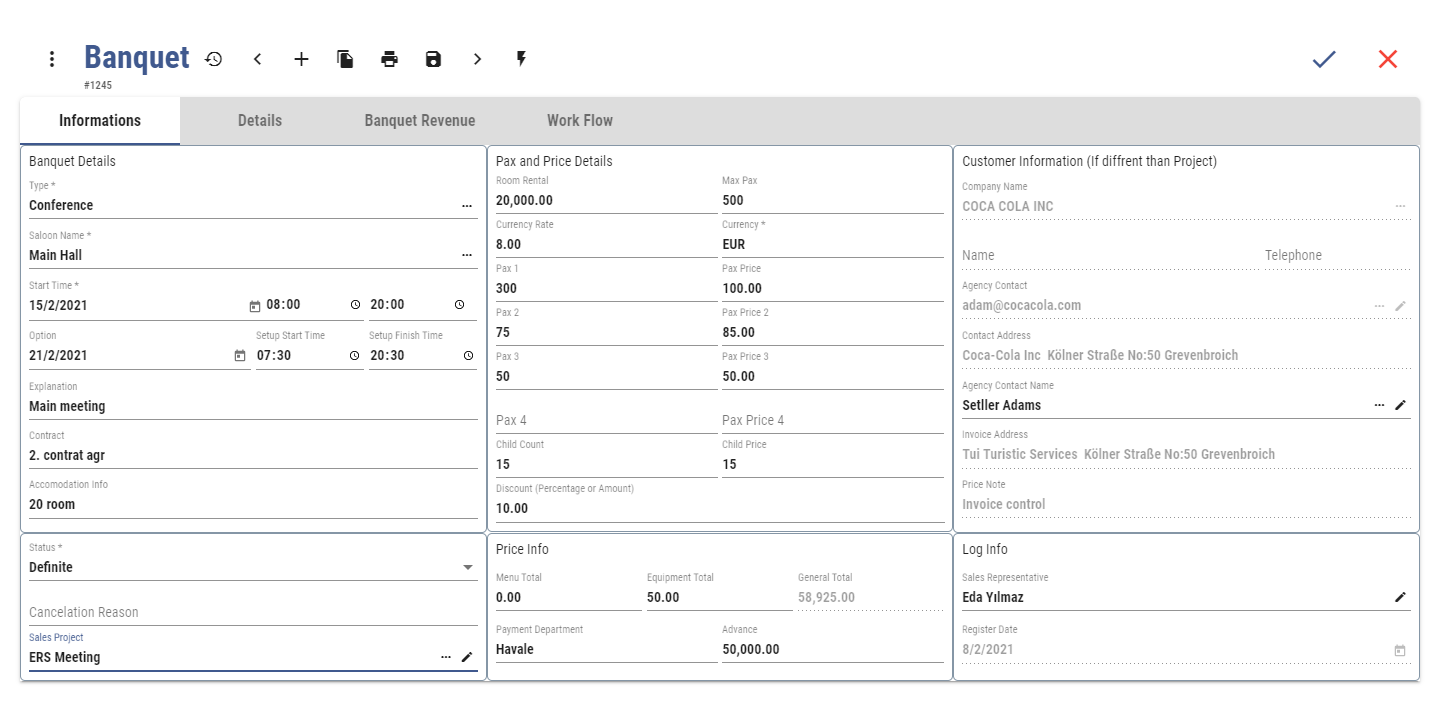Add new banquet with plus icon
The image size is (1440, 712).
(301, 59)
